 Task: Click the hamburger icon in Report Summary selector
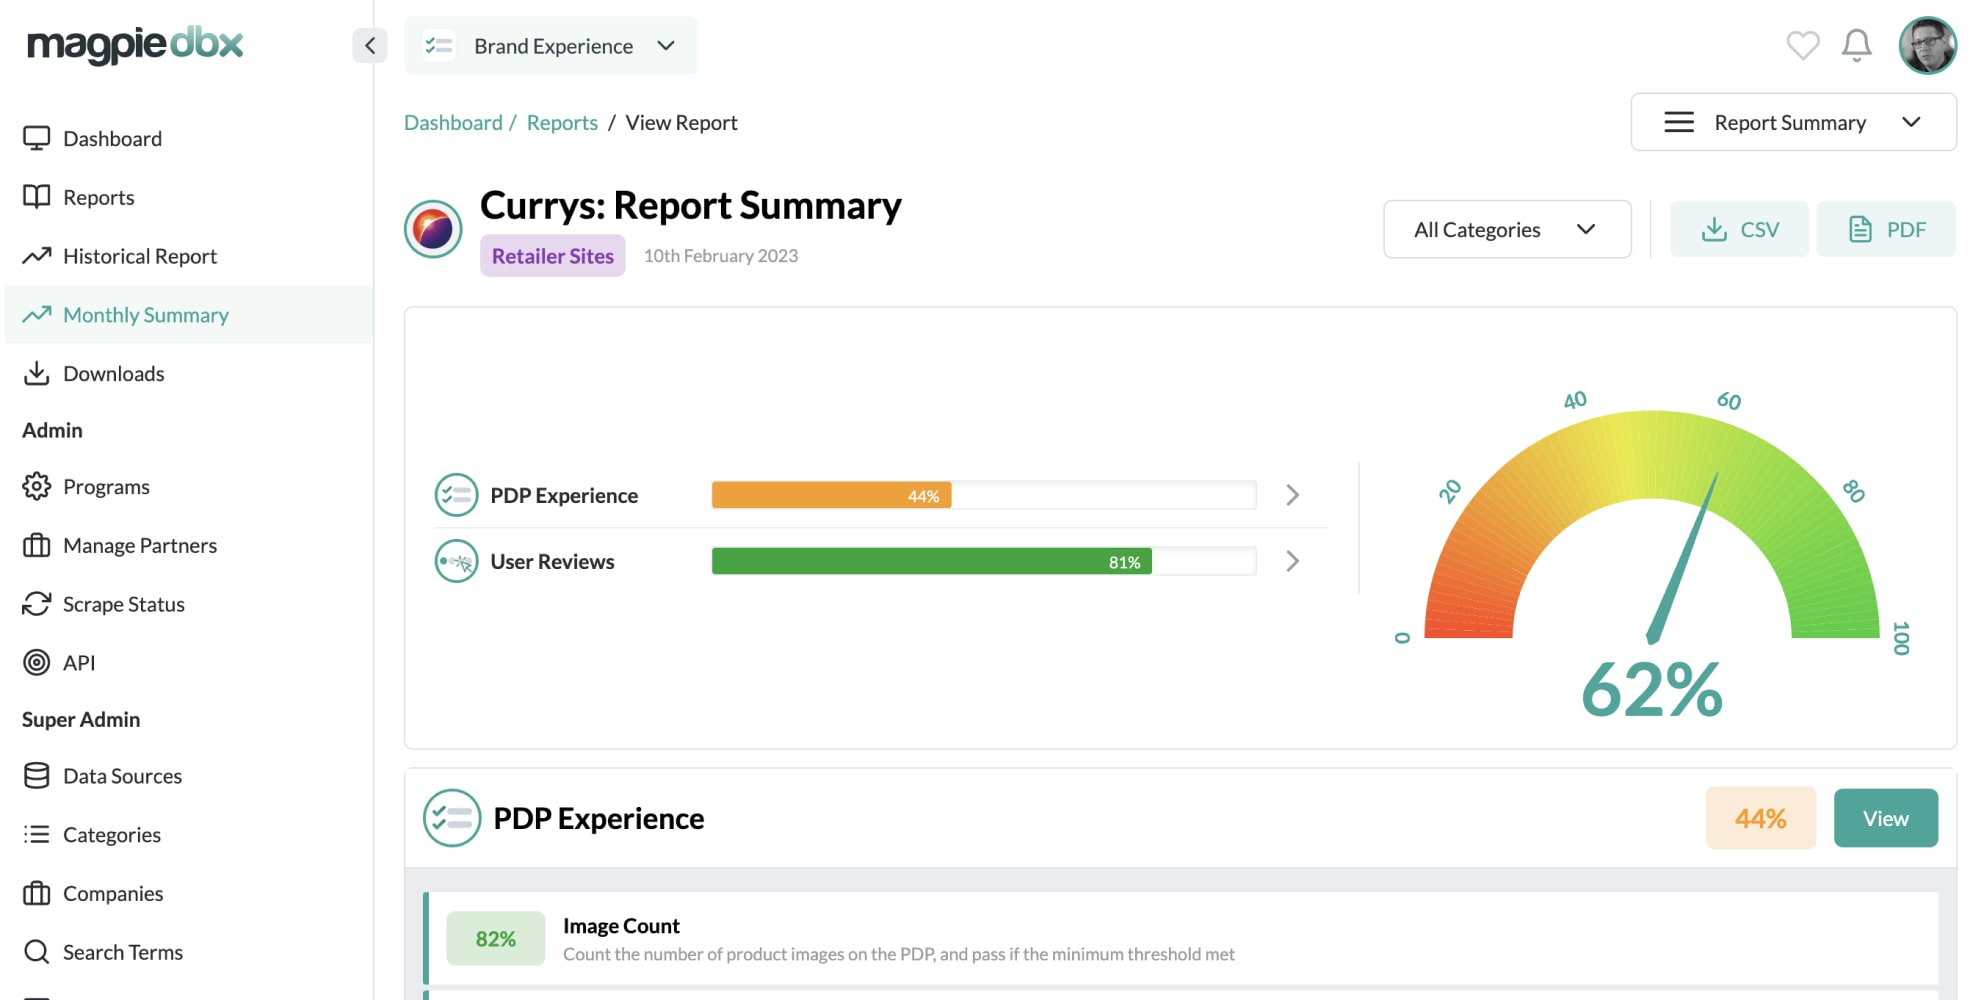click(x=1679, y=122)
